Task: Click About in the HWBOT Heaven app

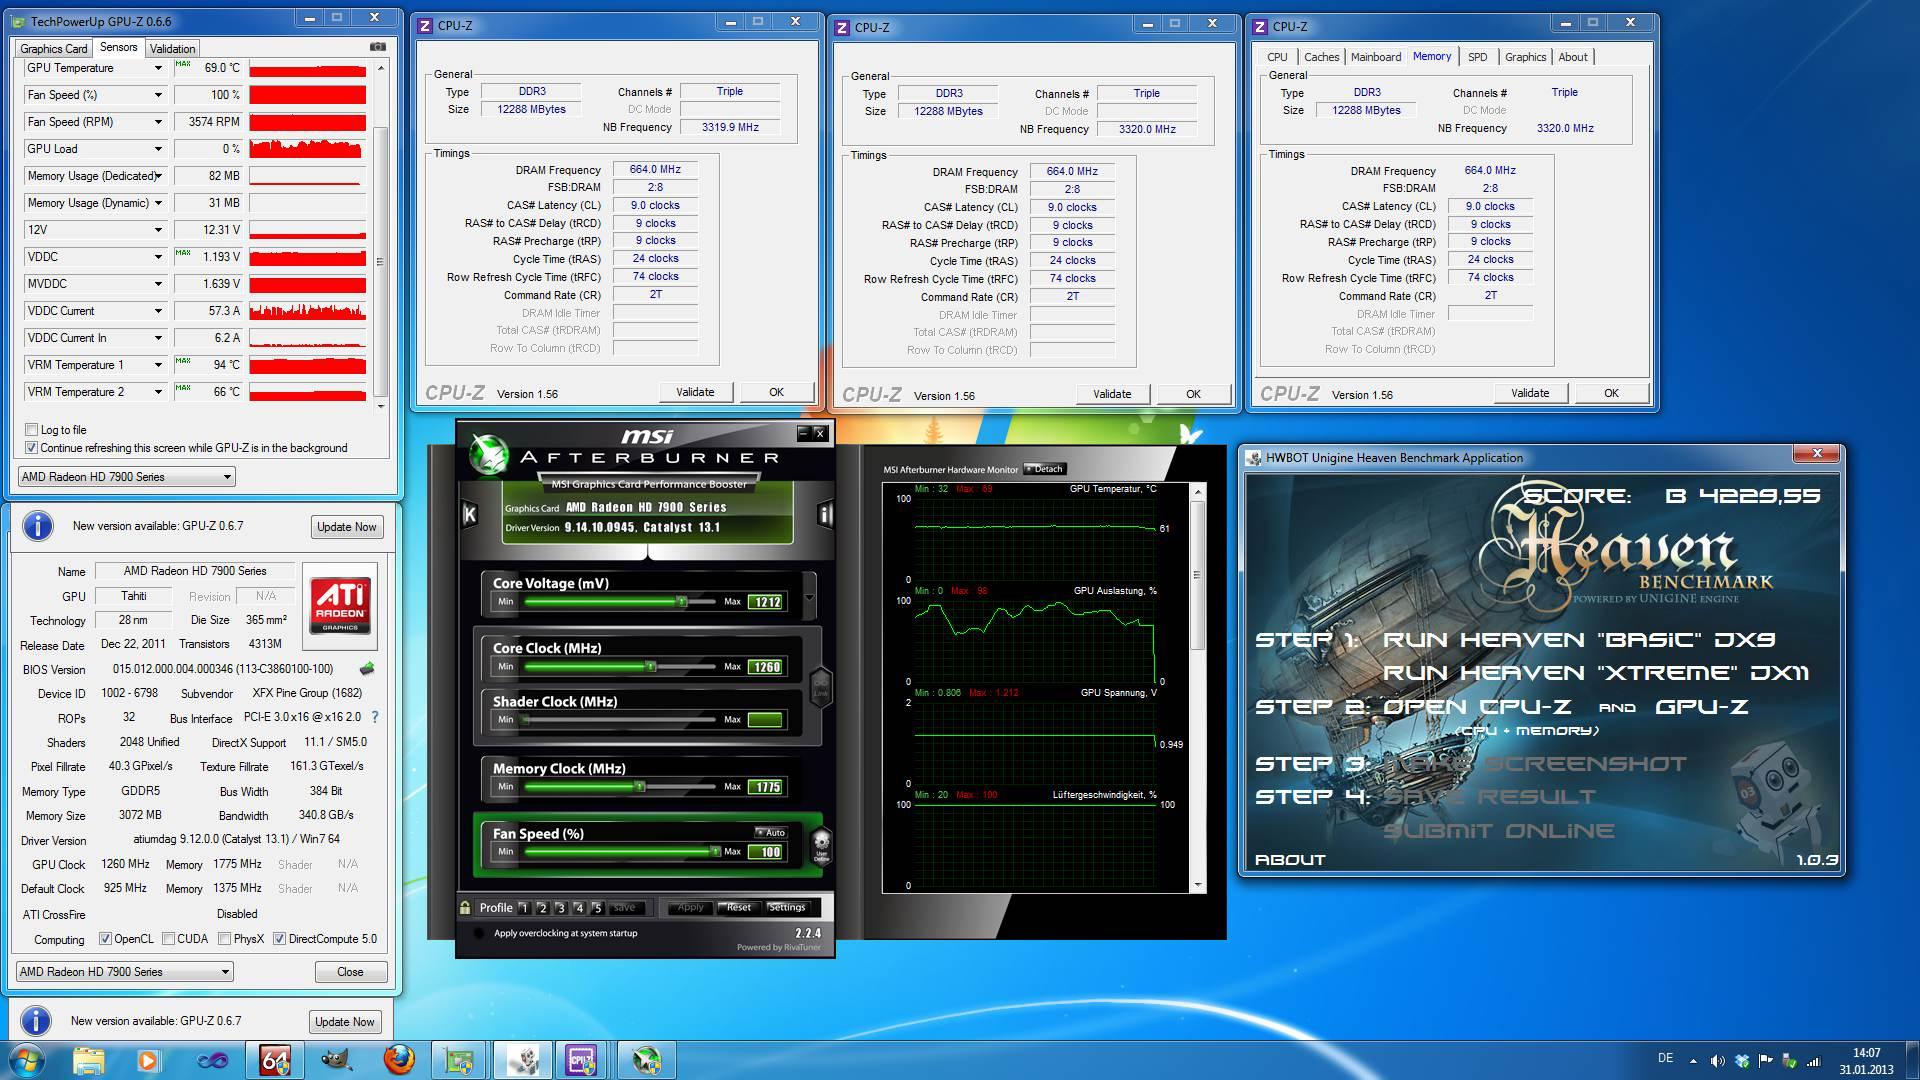Action: 1290,860
